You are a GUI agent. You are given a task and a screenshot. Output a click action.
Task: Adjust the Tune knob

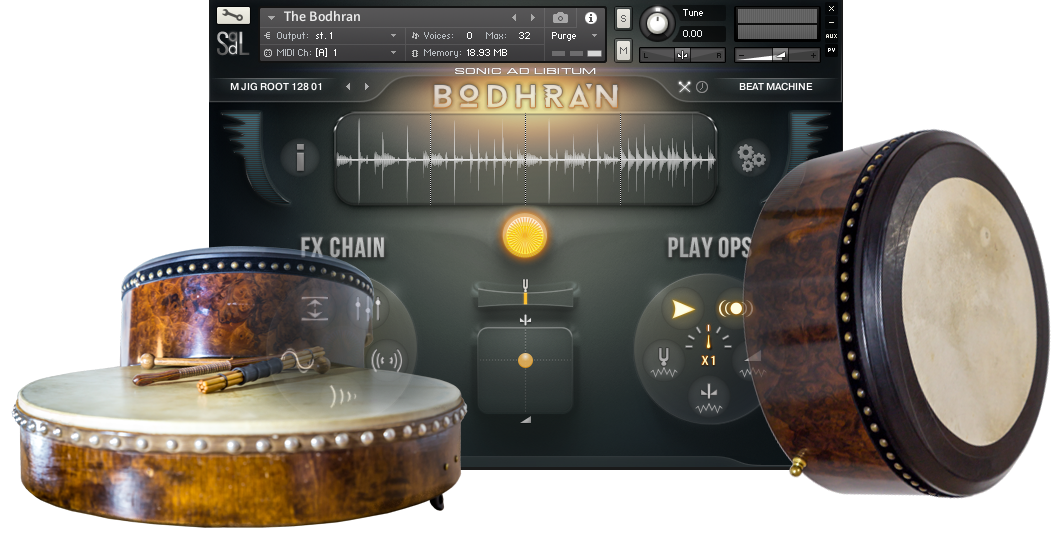point(657,24)
